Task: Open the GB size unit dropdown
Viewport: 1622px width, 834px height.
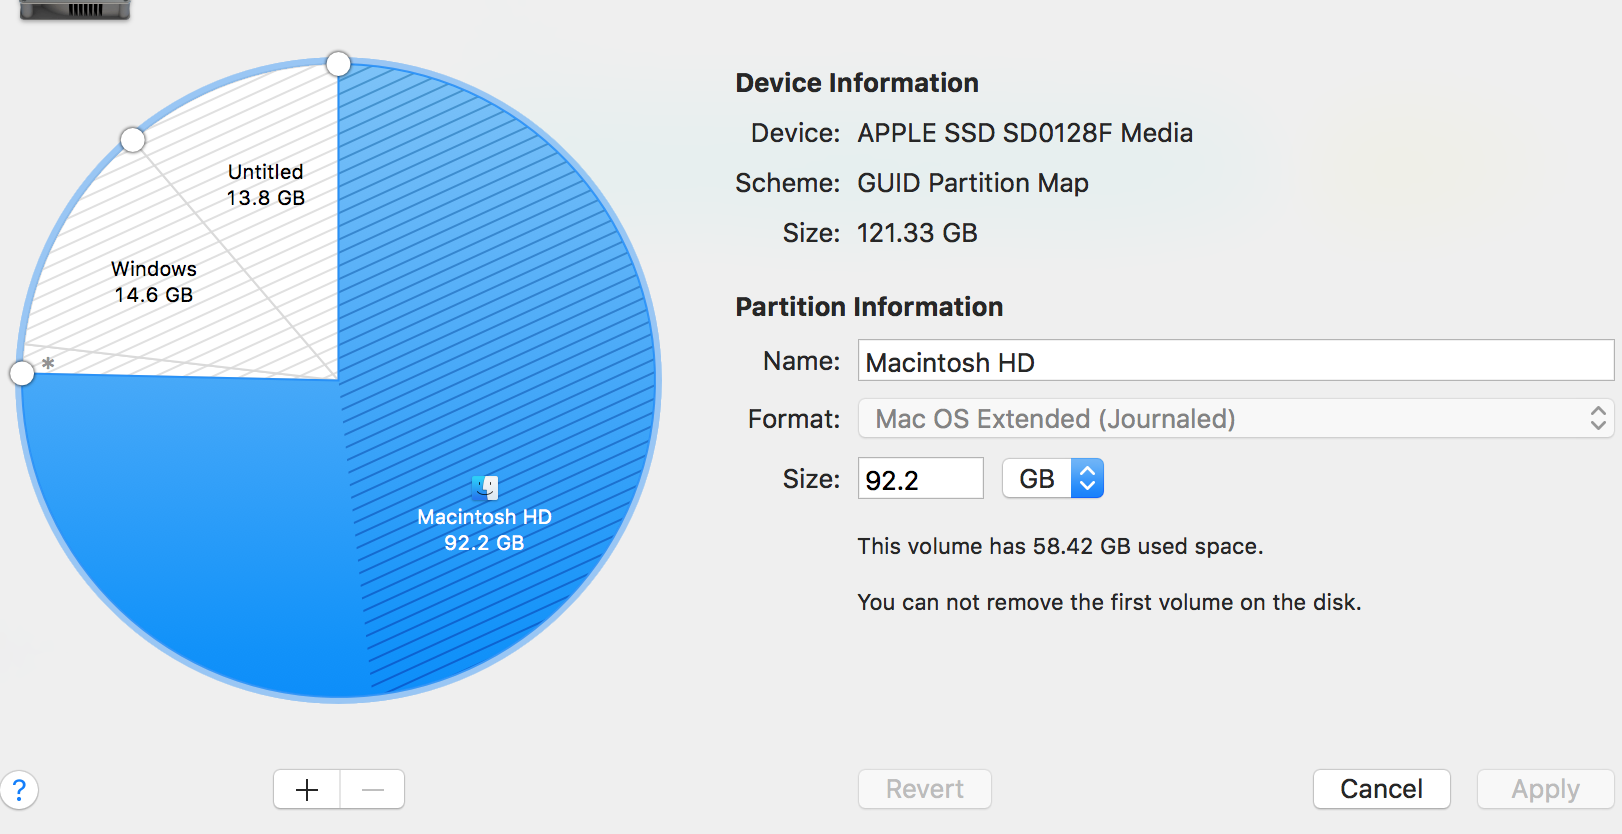Action: click(1053, 479)
